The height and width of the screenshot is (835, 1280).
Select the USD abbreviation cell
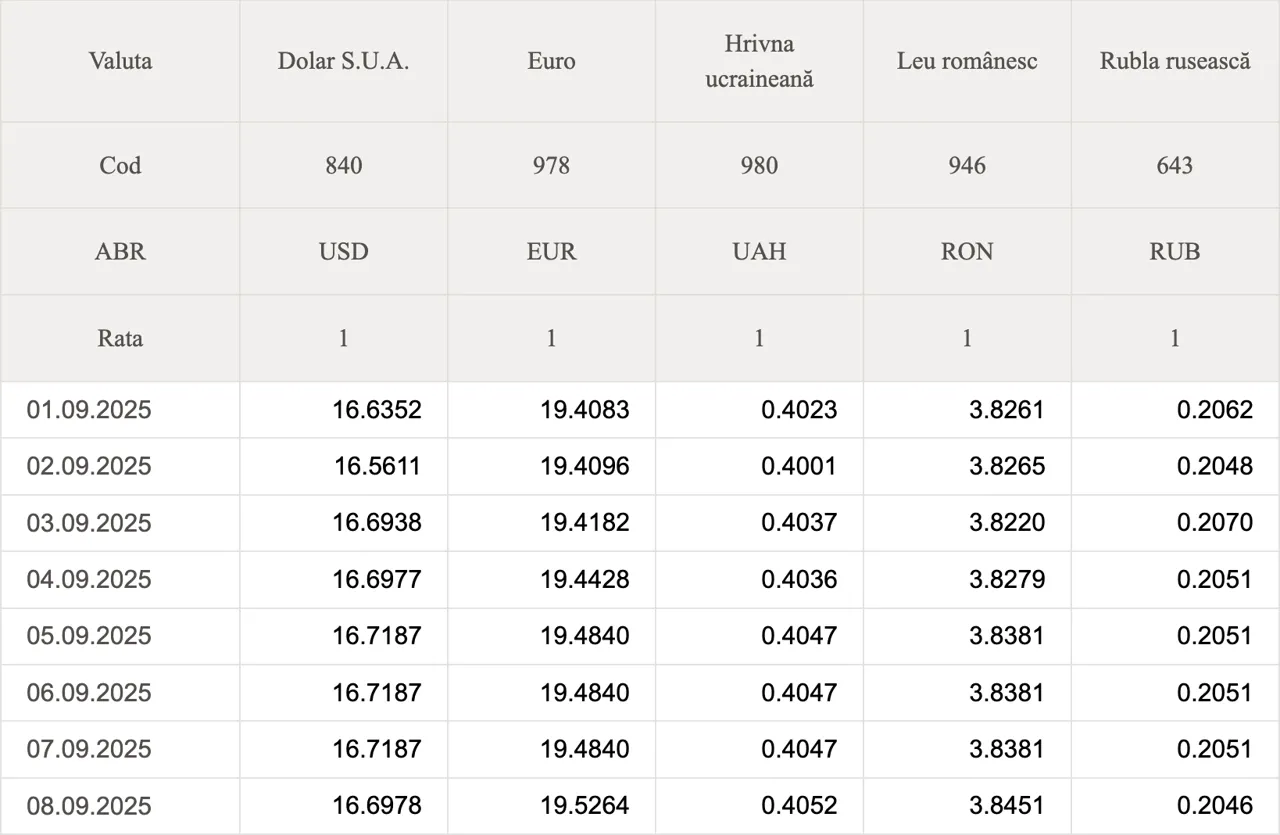pyautogui.click(x=343, y=251)
